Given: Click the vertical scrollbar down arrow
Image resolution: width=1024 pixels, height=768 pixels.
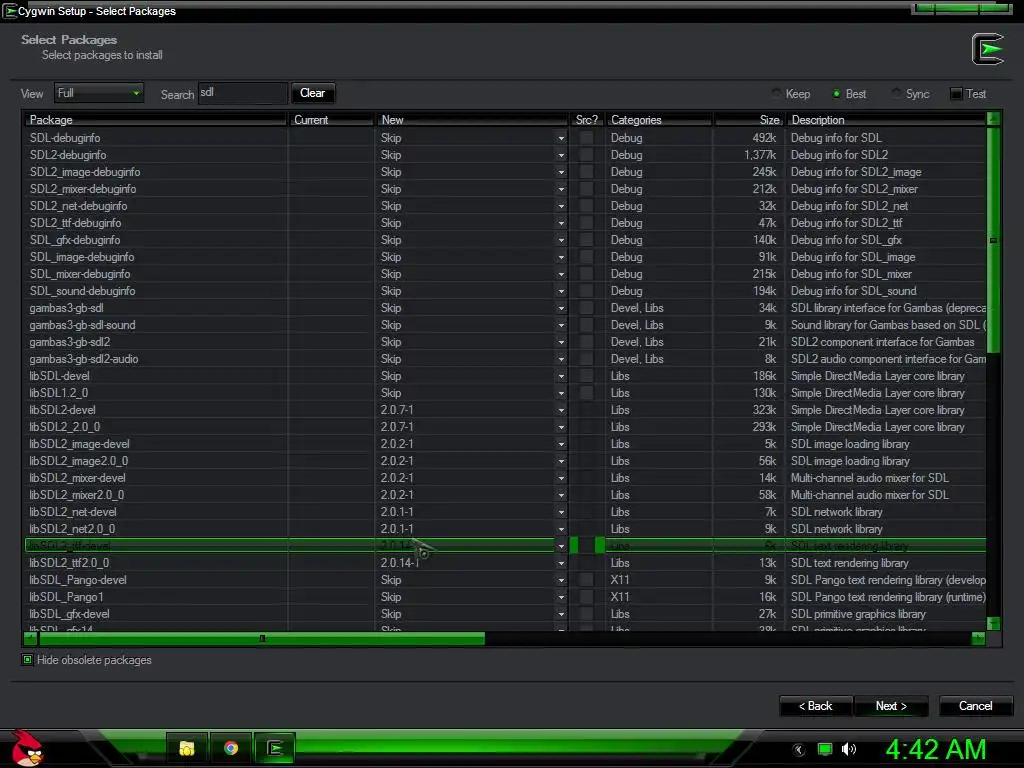Looking at the screenshot, I should [993, 623].
